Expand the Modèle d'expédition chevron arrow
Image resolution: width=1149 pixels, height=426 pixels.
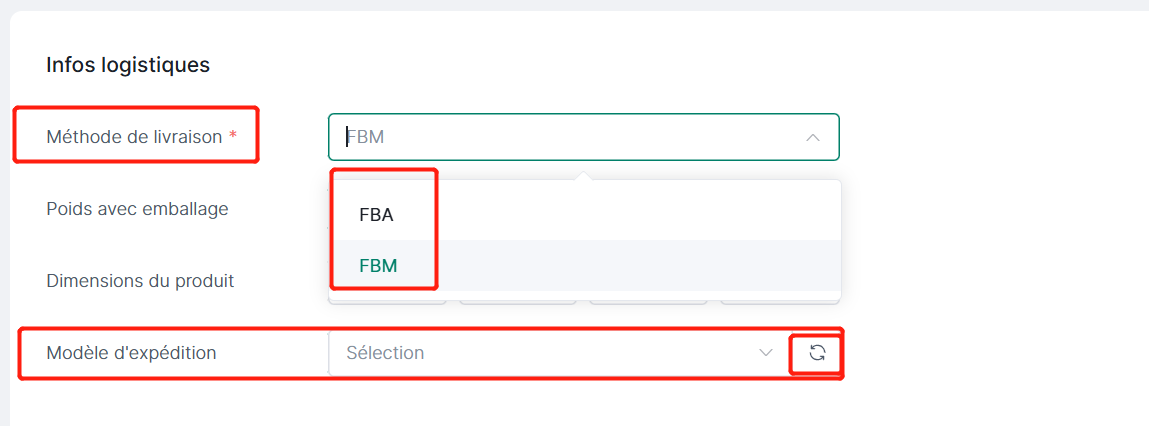(766, 352)
